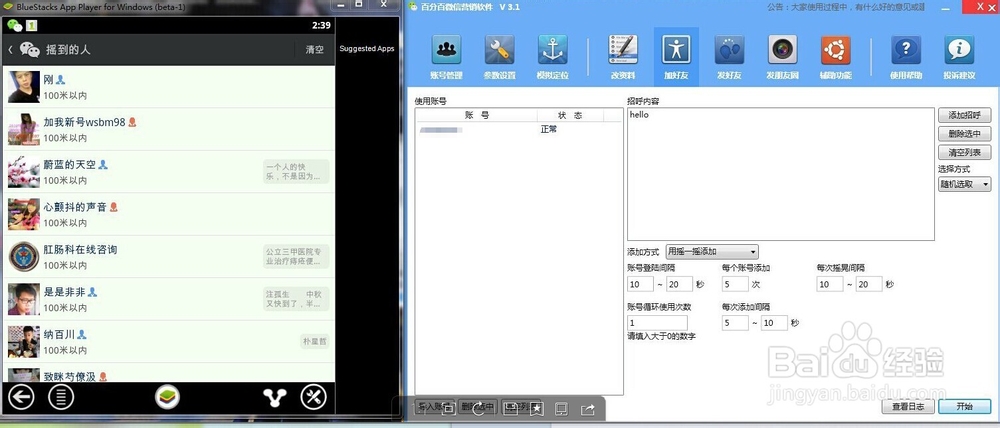Click the 清空列表 button beside greeting list
This screenshot has height=428, width=1000.
[x=964, y=152]
